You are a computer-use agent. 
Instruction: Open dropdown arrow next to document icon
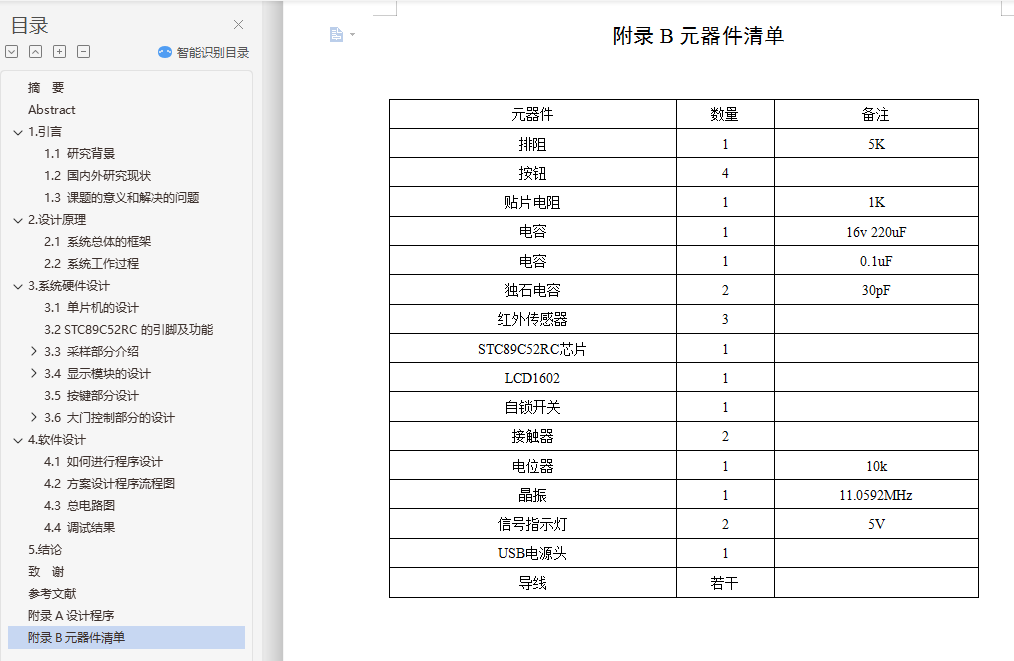click(x=352, y=34)
